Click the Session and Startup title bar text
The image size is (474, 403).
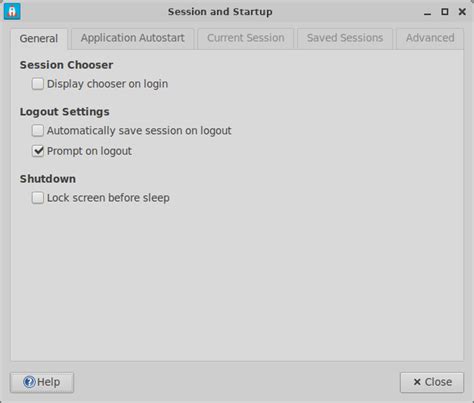point(220,12)
